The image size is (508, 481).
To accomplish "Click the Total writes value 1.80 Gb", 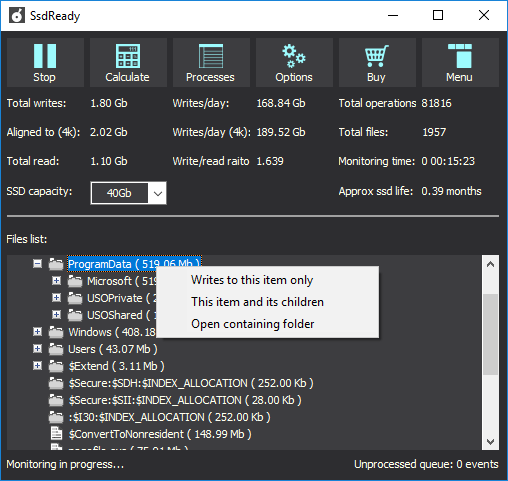I will click(x=109, y=103).
